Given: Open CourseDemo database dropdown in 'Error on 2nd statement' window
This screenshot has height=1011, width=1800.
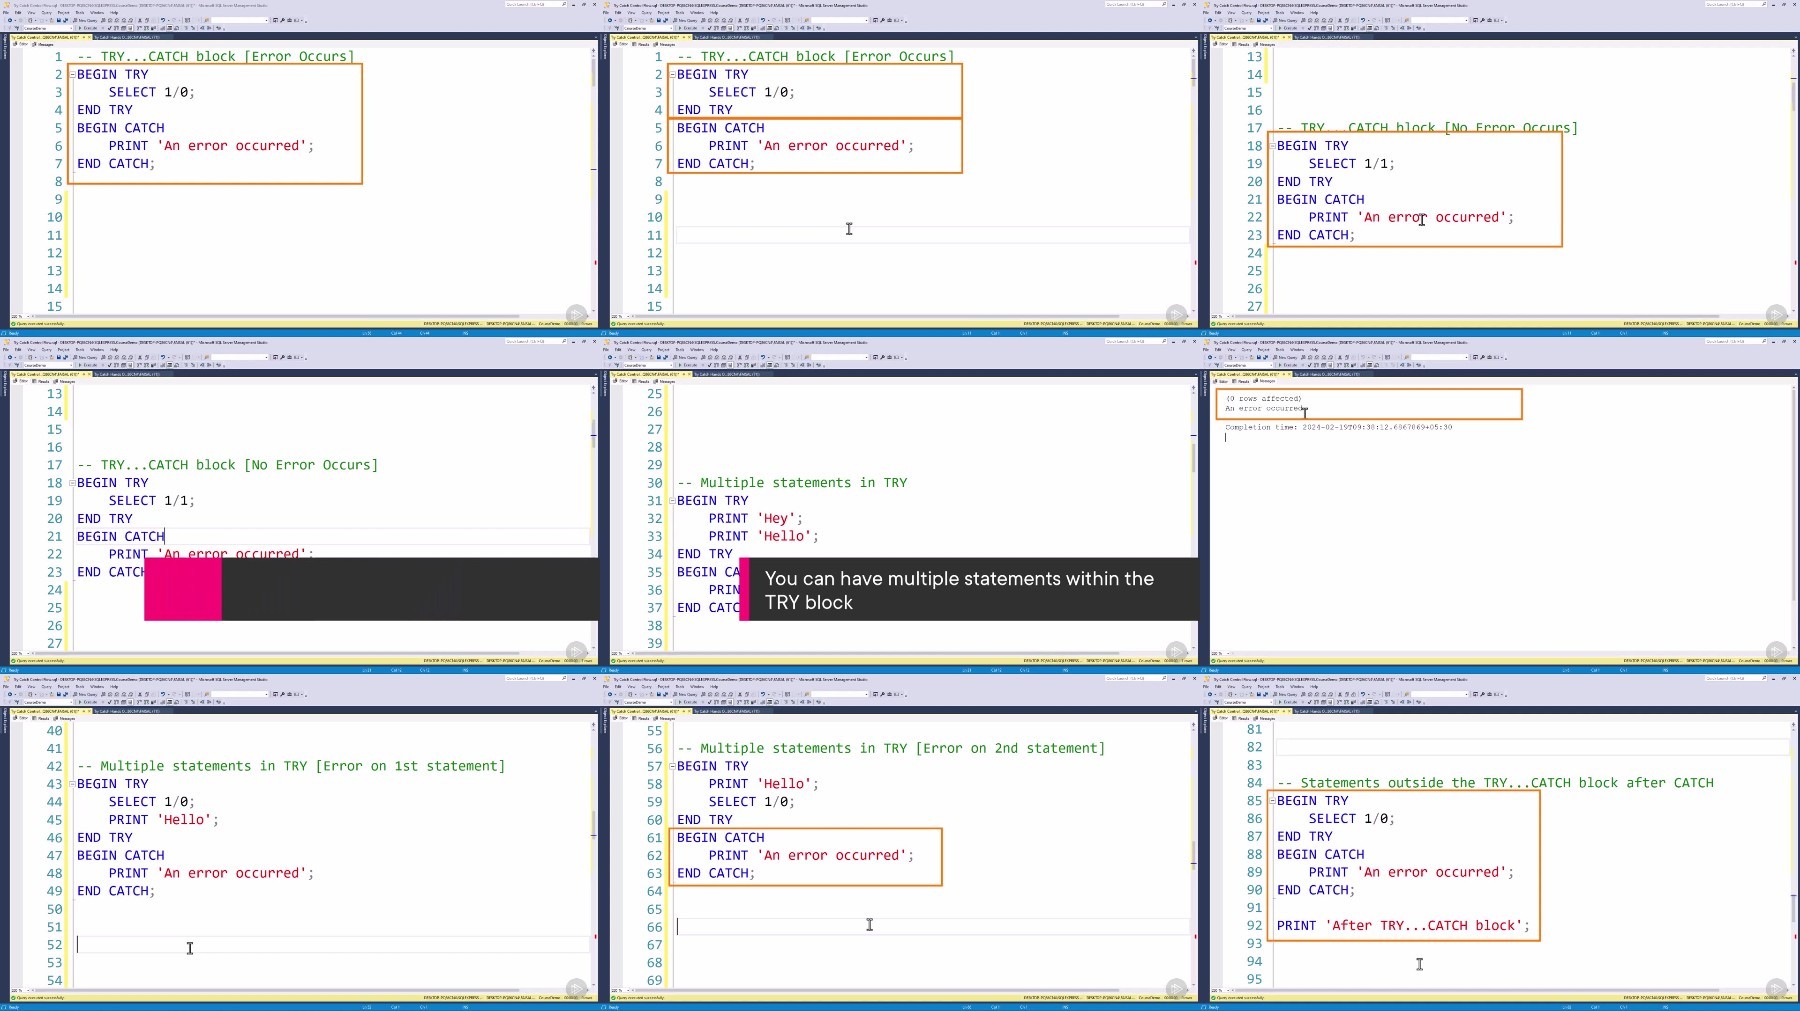Looking at the screenshot, I should click(x=648, y=702).
